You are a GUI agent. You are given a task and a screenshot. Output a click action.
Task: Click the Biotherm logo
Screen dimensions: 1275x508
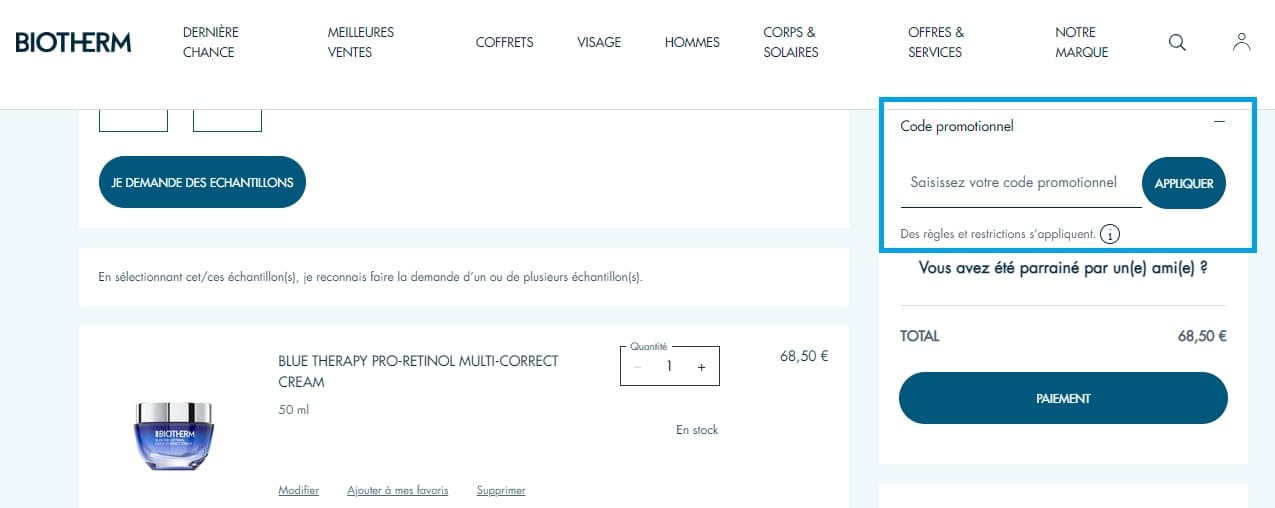pos(73,42)
